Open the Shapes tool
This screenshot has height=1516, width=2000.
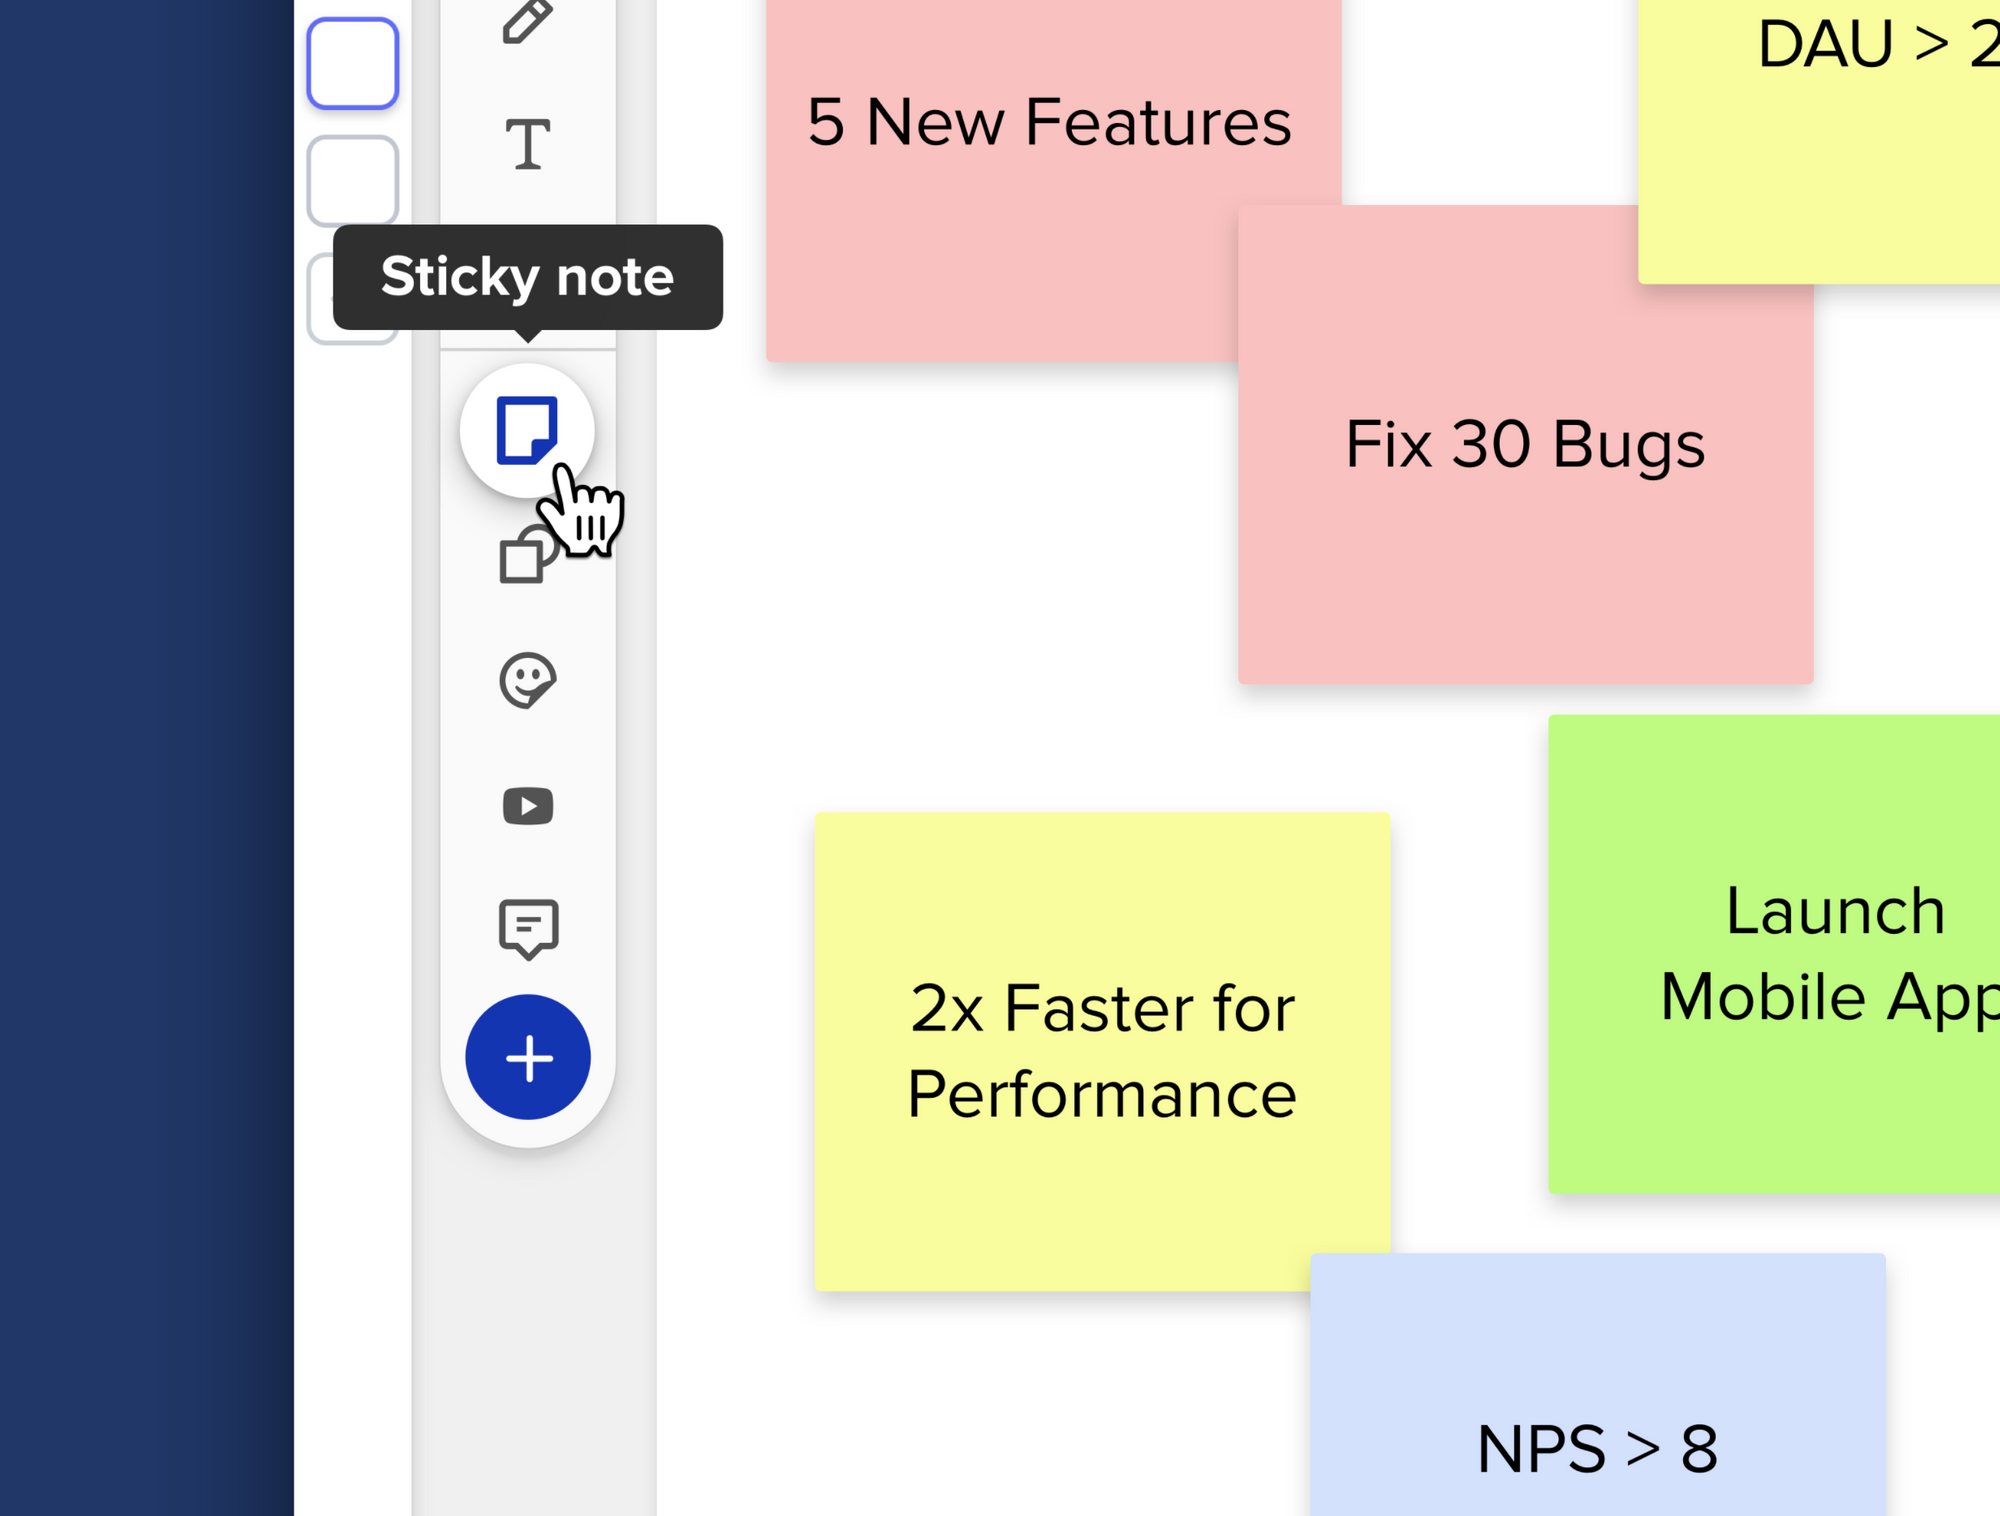click(524, 557)
